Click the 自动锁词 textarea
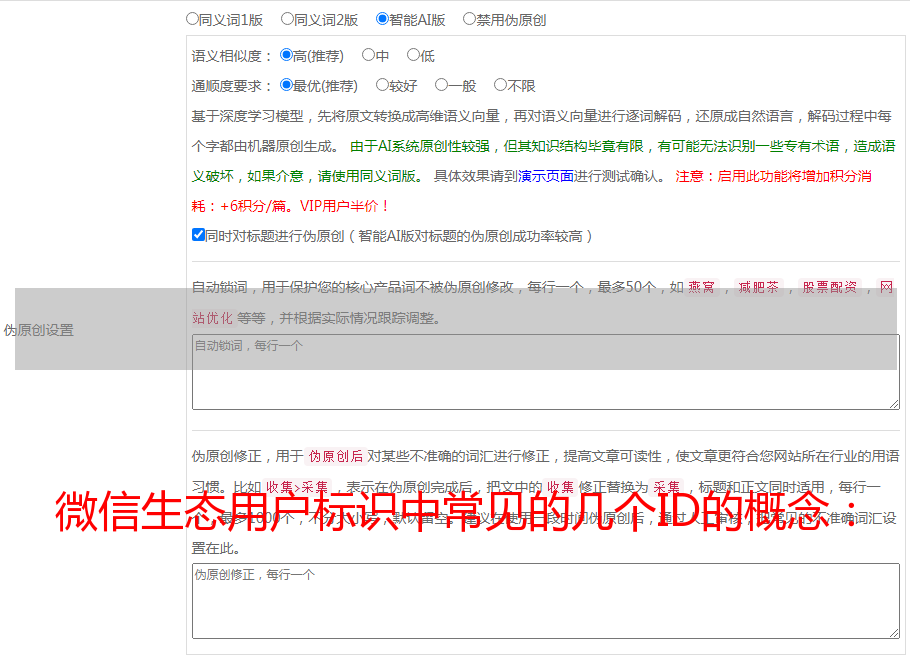 546,372
